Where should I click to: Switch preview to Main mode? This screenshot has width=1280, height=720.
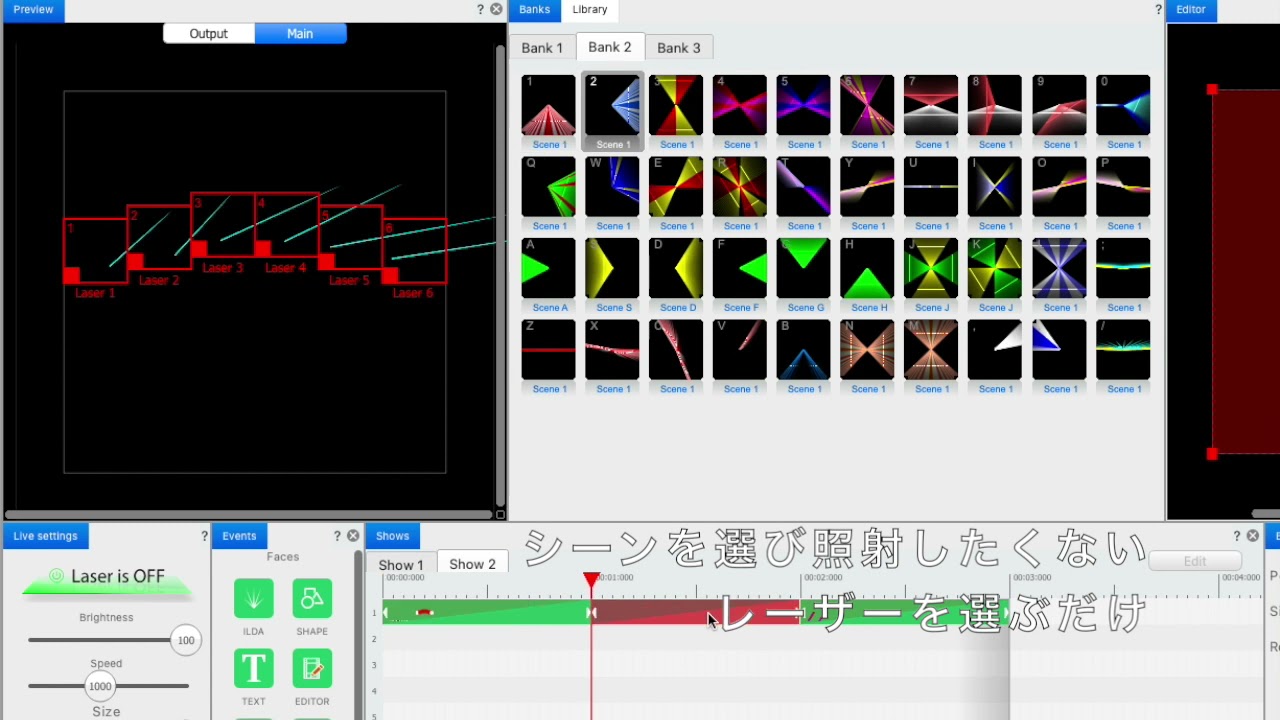pos(300,33)
